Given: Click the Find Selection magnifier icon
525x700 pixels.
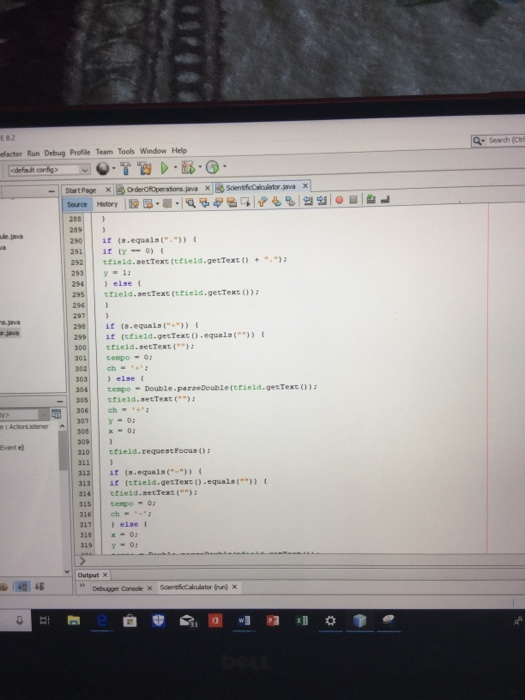Looking at the screenshot, I should point(190,203).
